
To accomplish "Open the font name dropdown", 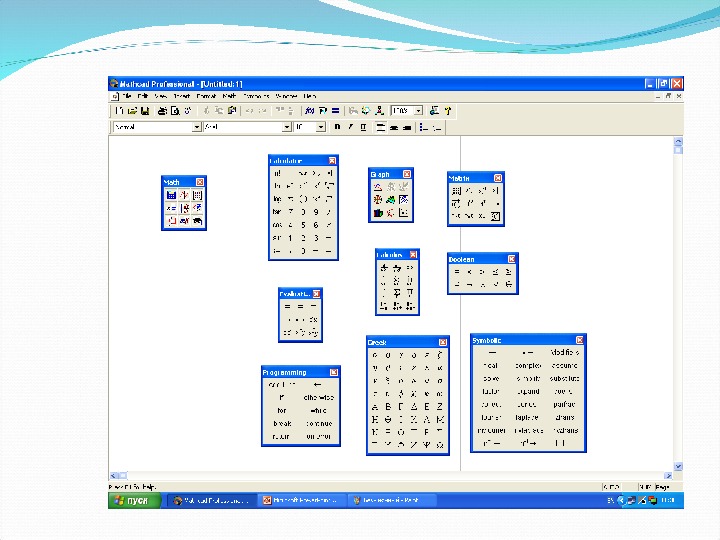I will [x=287, y=127].
